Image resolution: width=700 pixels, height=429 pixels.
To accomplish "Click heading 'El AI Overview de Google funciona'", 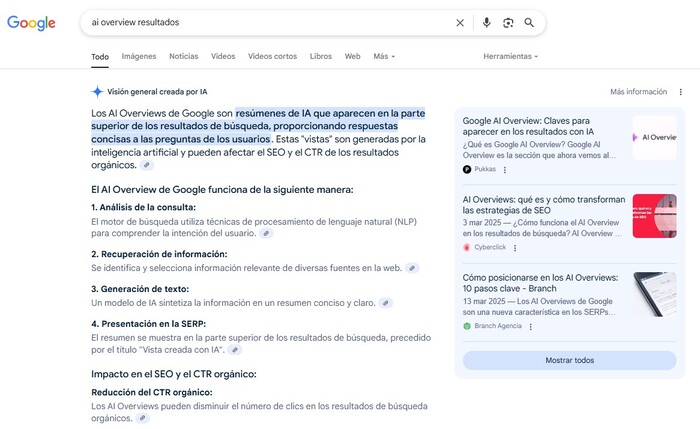I will point(222,190).
